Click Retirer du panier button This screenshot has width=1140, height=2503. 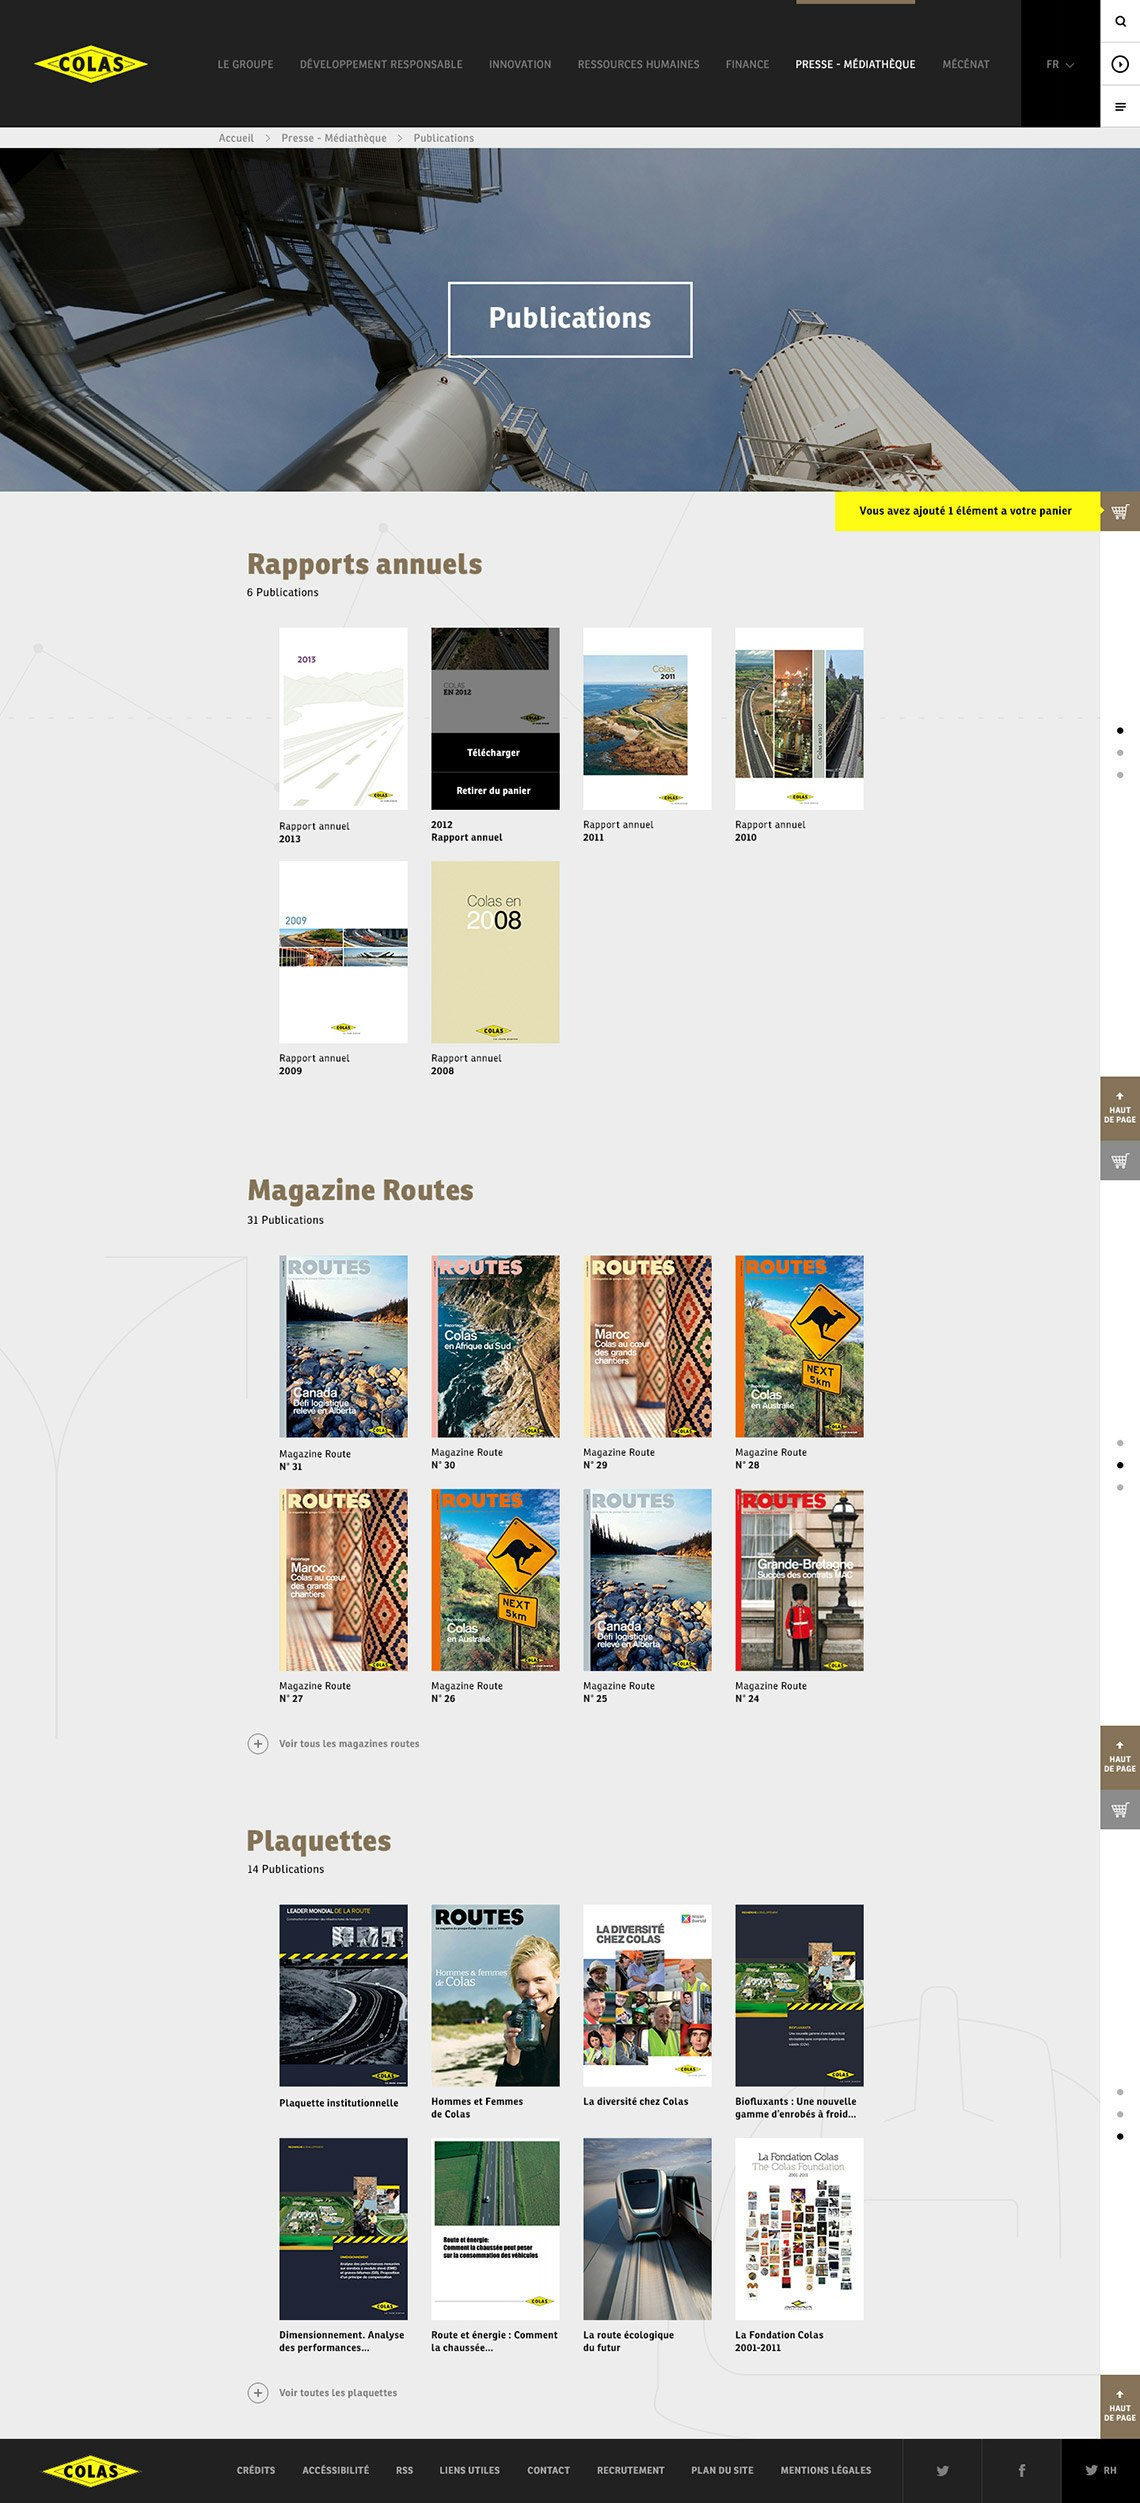(x=495, y=790)
